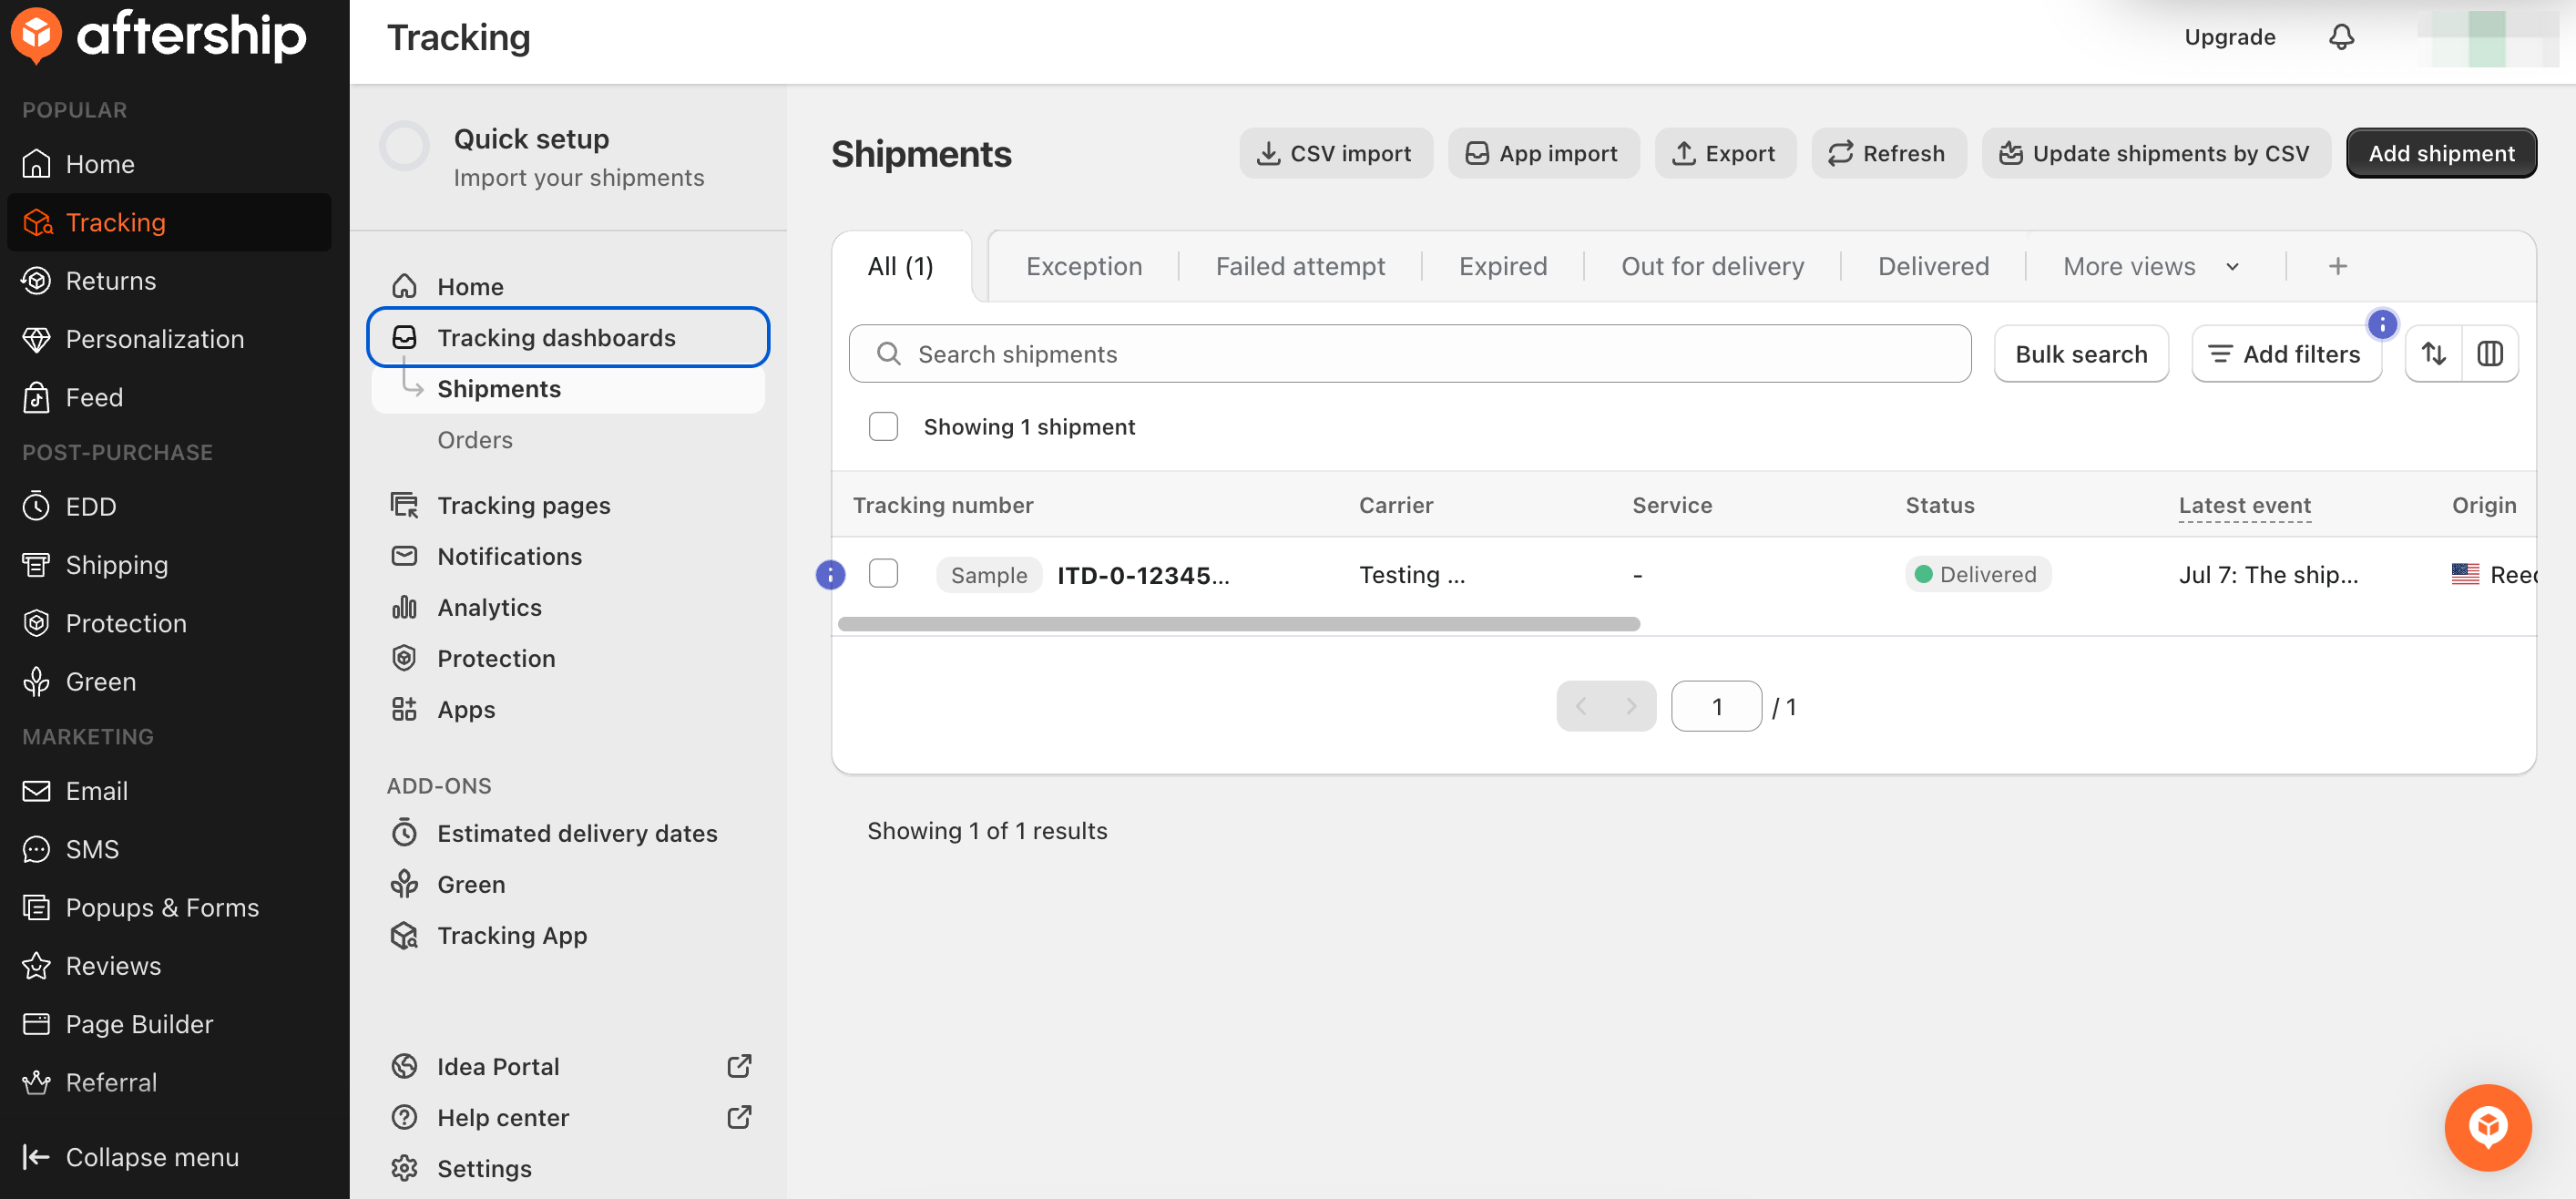2576x1199 pixels.
Task: Expand the More views dropdown
Action: pyautogui.click(x=2150, y=266)
